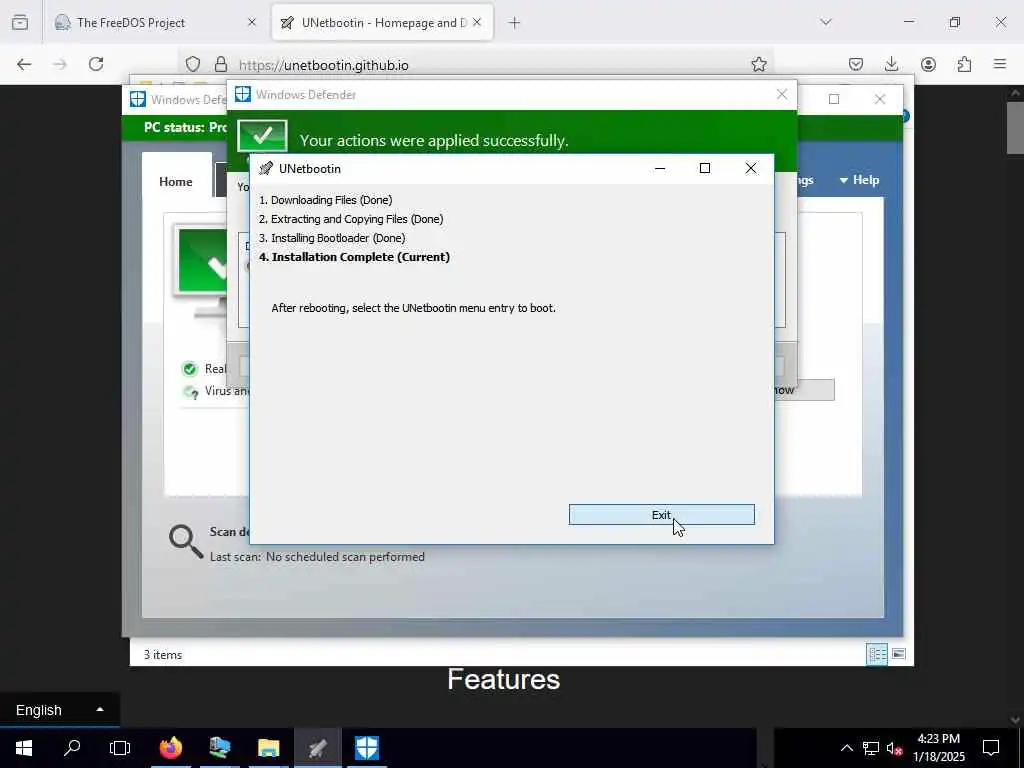Open Firefox from the taskbar
The height and width of the screenshot is (768, 1024).
(171, 748)
